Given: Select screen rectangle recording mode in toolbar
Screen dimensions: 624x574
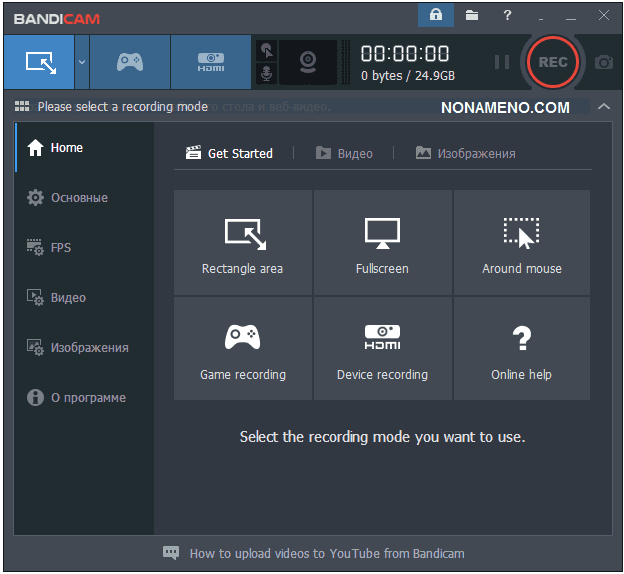Looking at the screenshot, I should (x=40, y=62).
